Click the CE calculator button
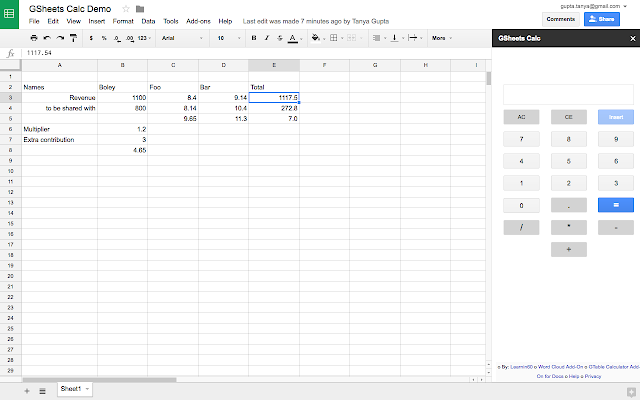640x400 pixels. [x=569, y=117]
